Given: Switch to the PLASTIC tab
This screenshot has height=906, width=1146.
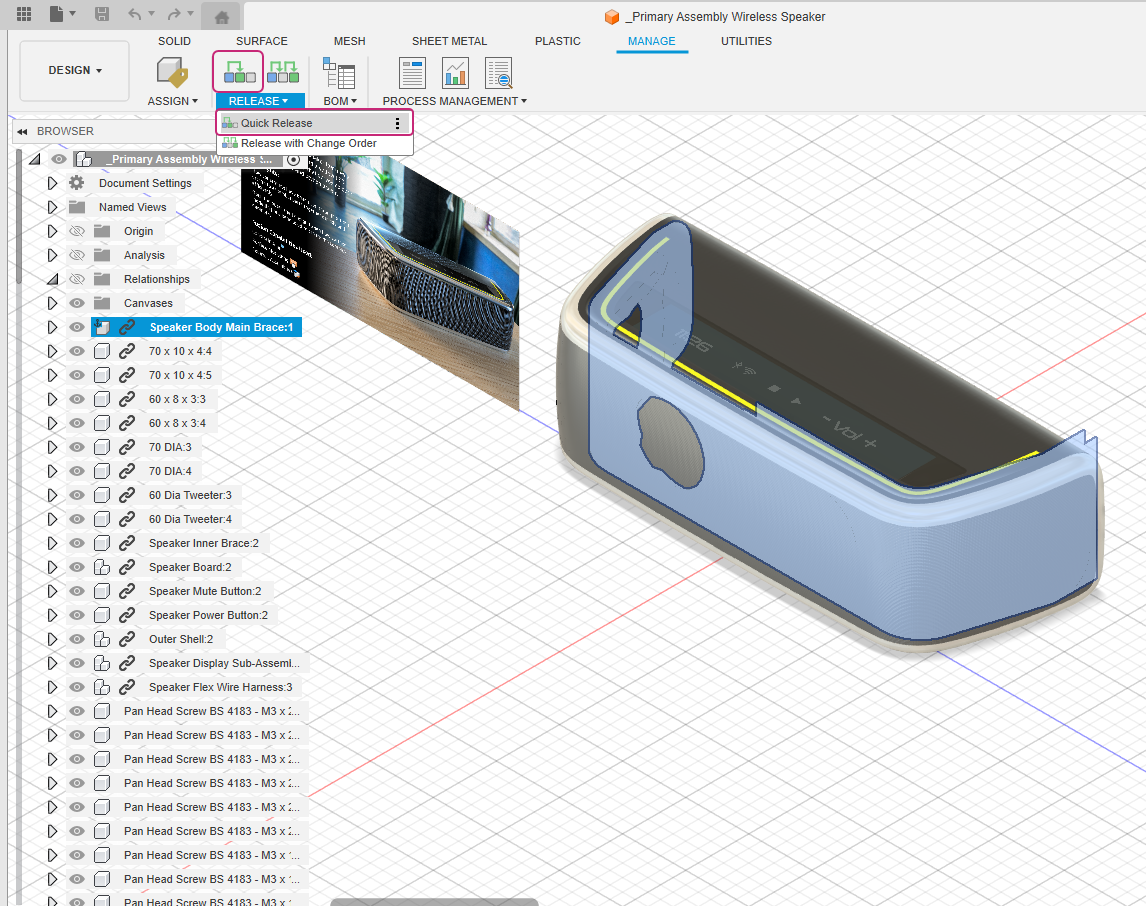Looking at the screenshot, I should [558, 41].
